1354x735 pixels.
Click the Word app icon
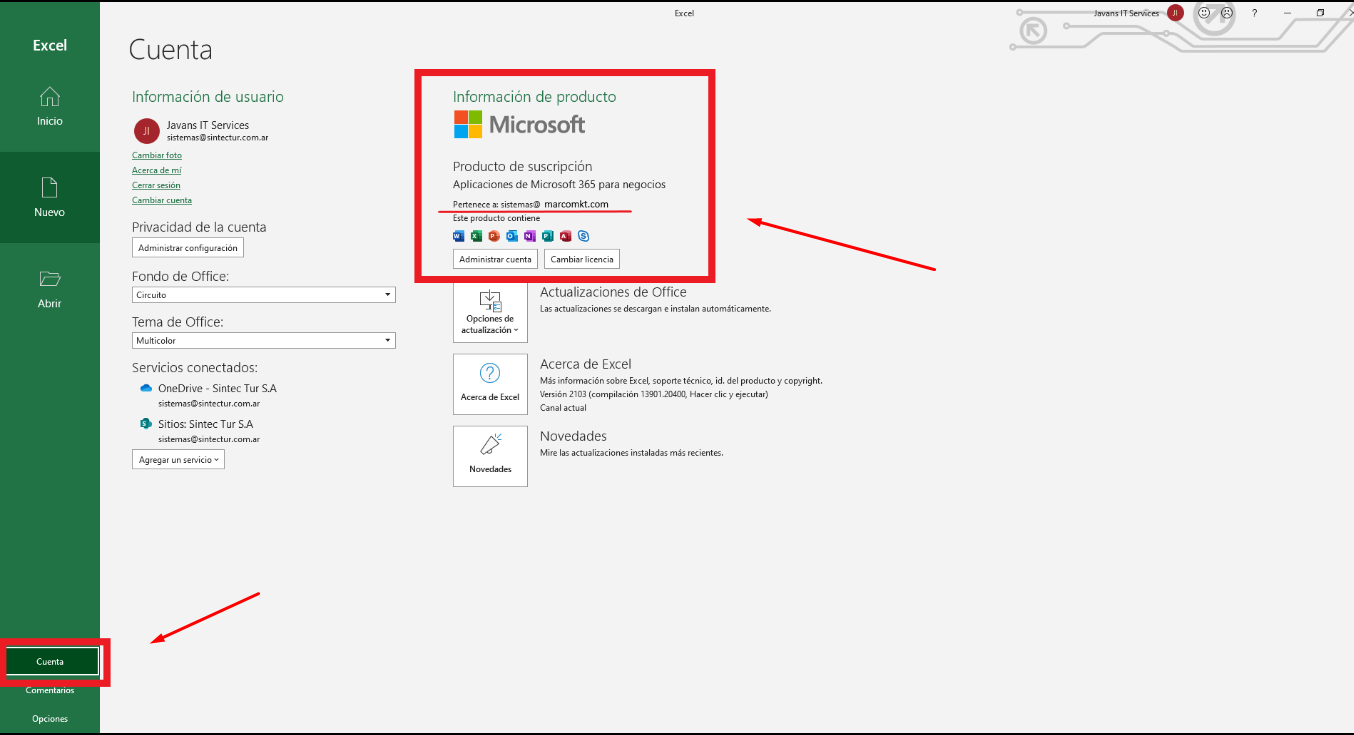459,236
